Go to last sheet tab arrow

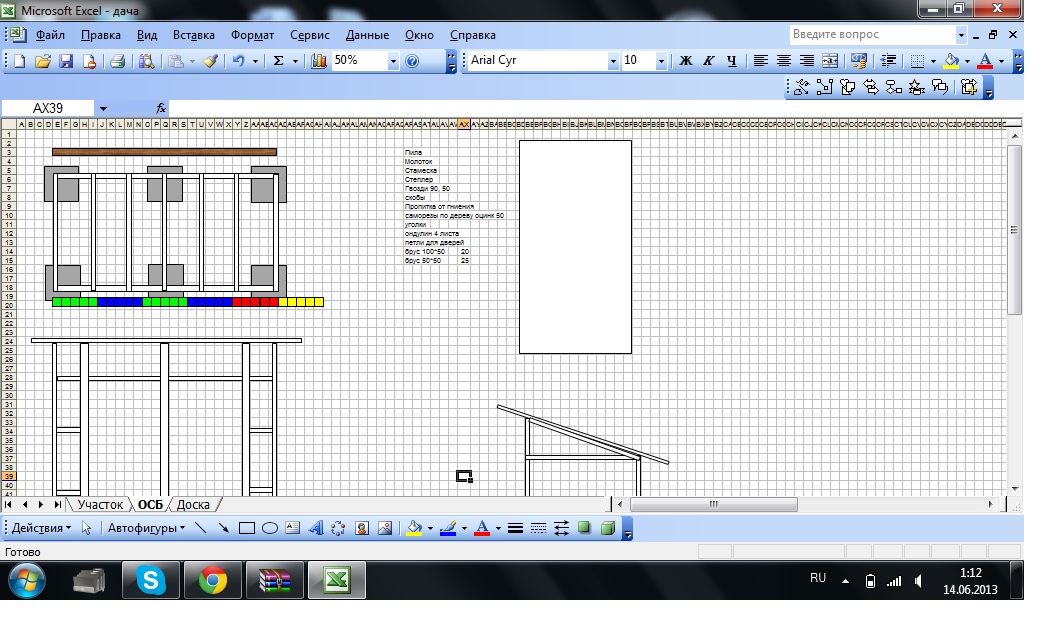[x=58, y=505]
